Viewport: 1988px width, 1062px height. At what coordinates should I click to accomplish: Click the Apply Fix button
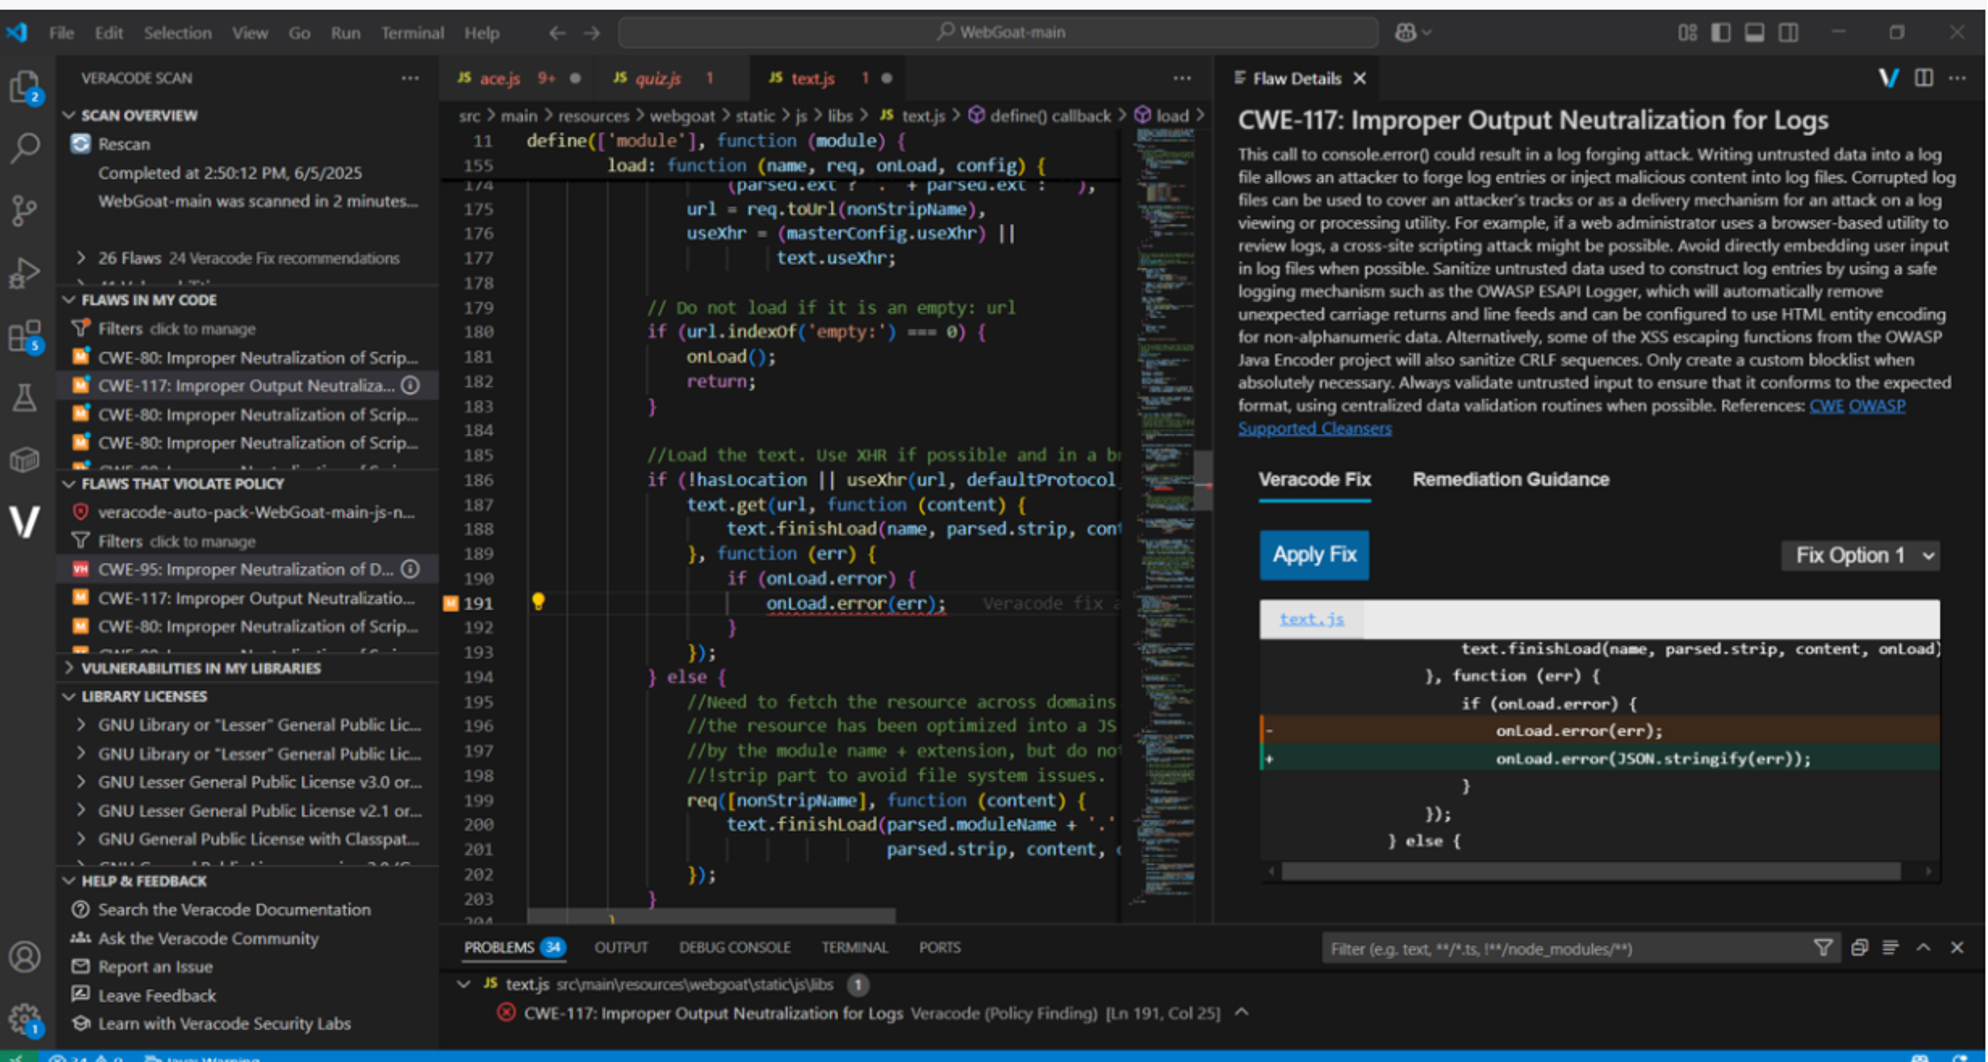(1314, 555)
